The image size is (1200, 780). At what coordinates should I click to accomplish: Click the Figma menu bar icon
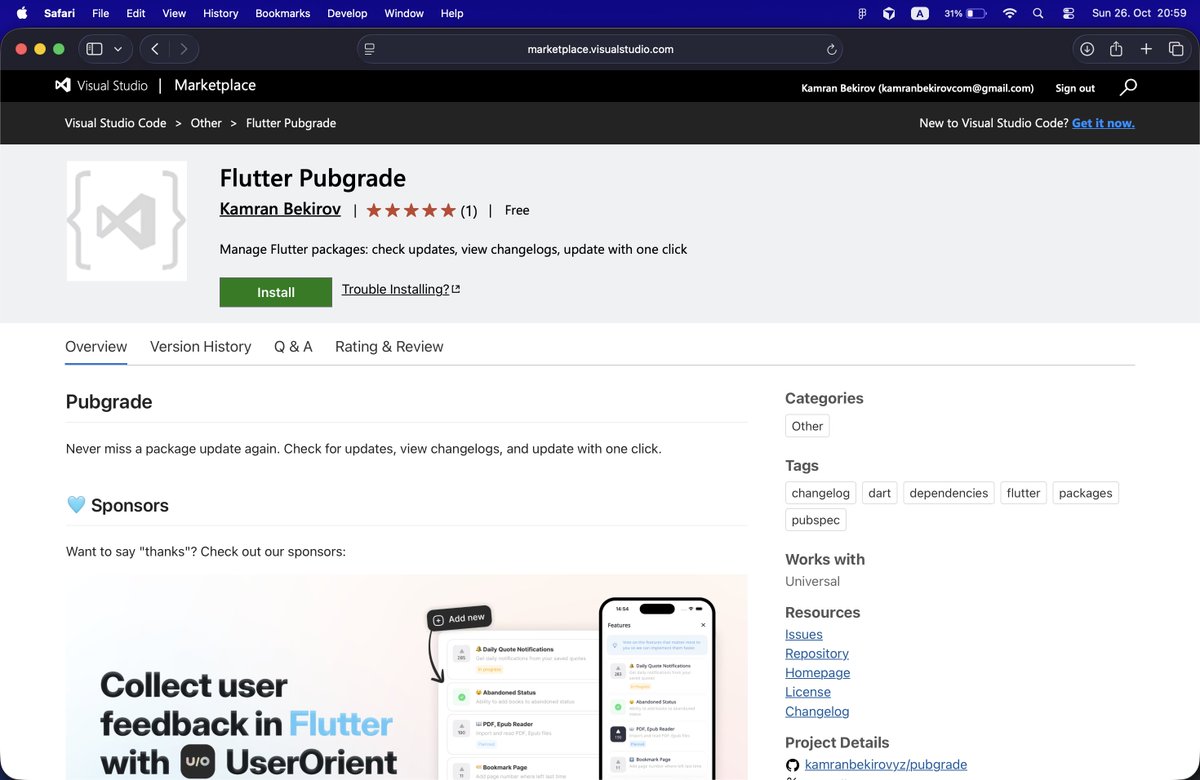(862, 13)
